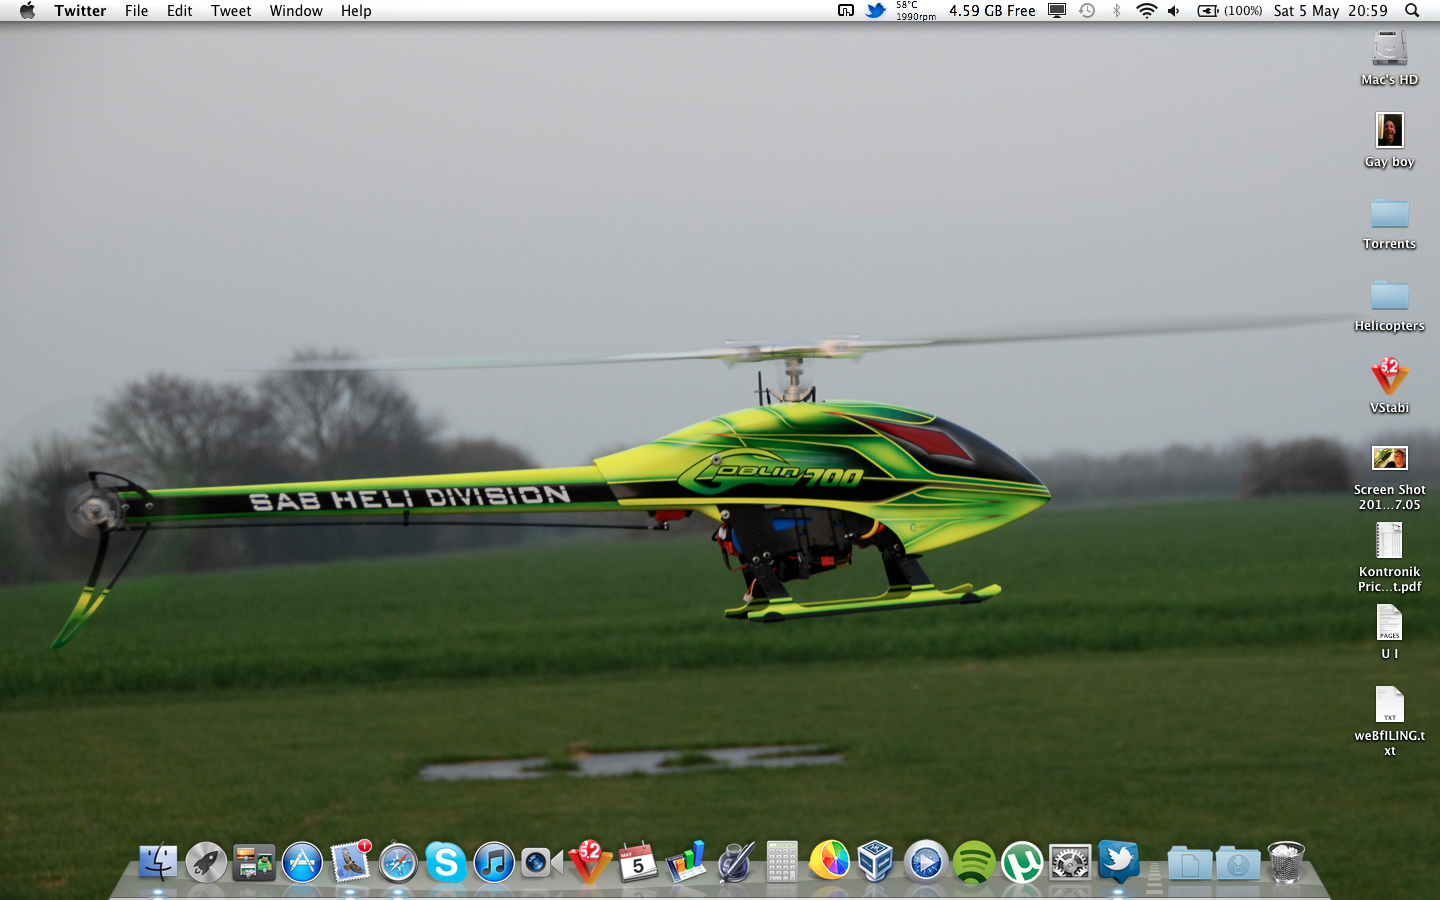Open the volume control in menu bar
Viewport: 1440px width, 900px height.
click(x=1174, y=11)
